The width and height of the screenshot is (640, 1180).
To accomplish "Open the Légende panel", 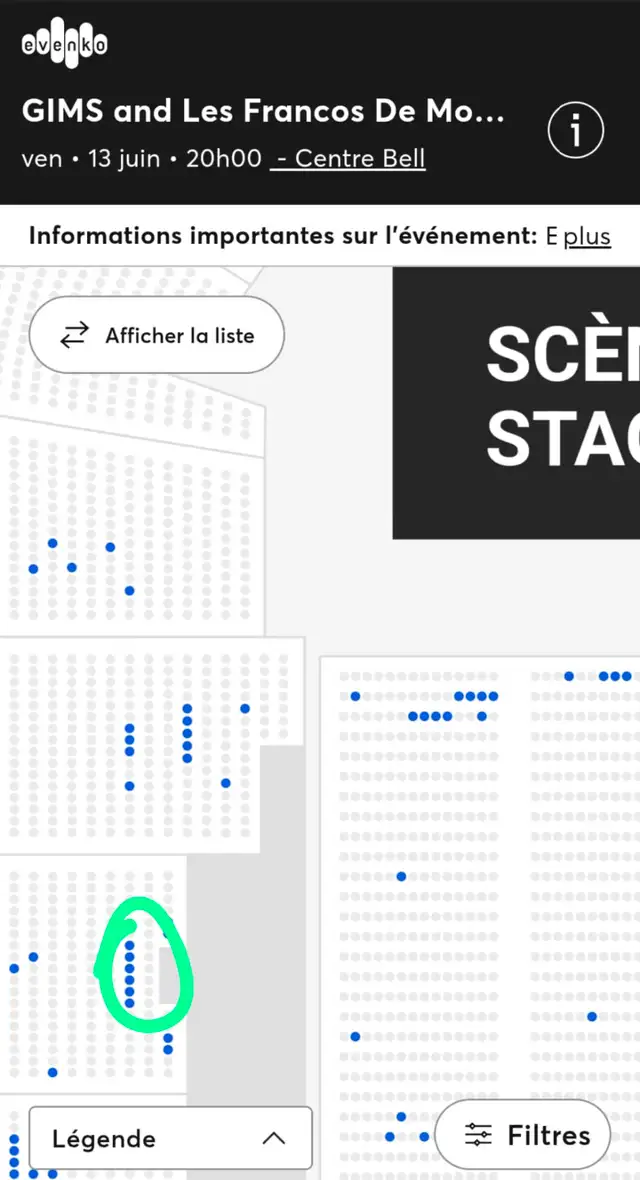I will tap(170, 1138).
